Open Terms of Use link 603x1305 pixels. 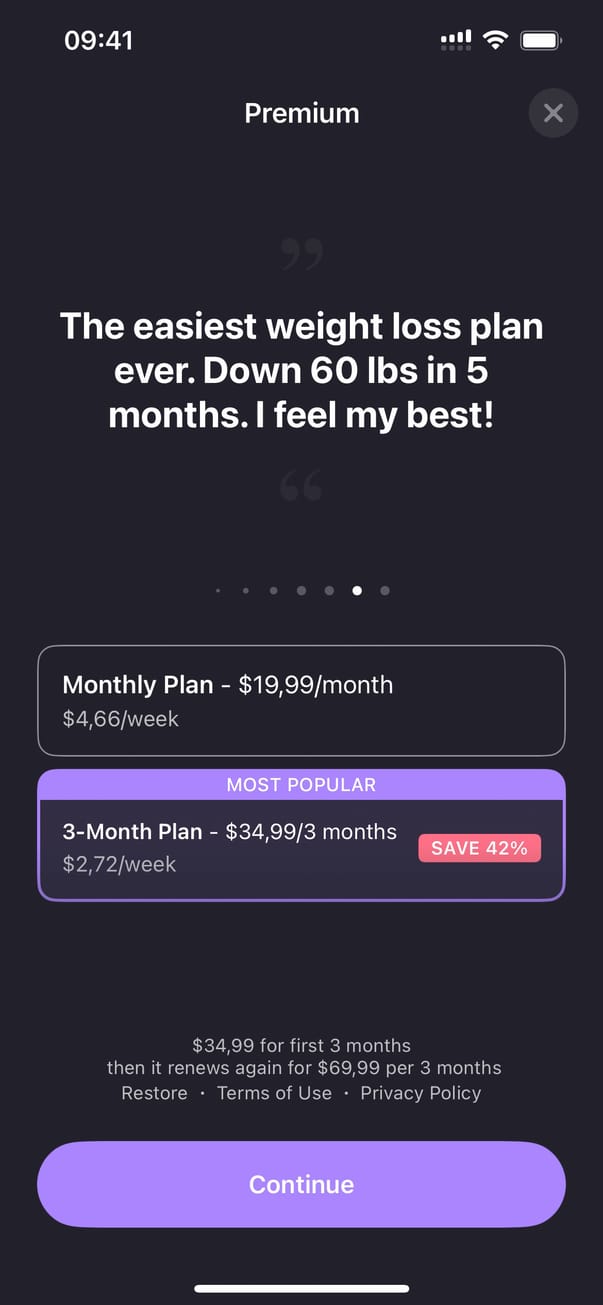[274, 1093]
